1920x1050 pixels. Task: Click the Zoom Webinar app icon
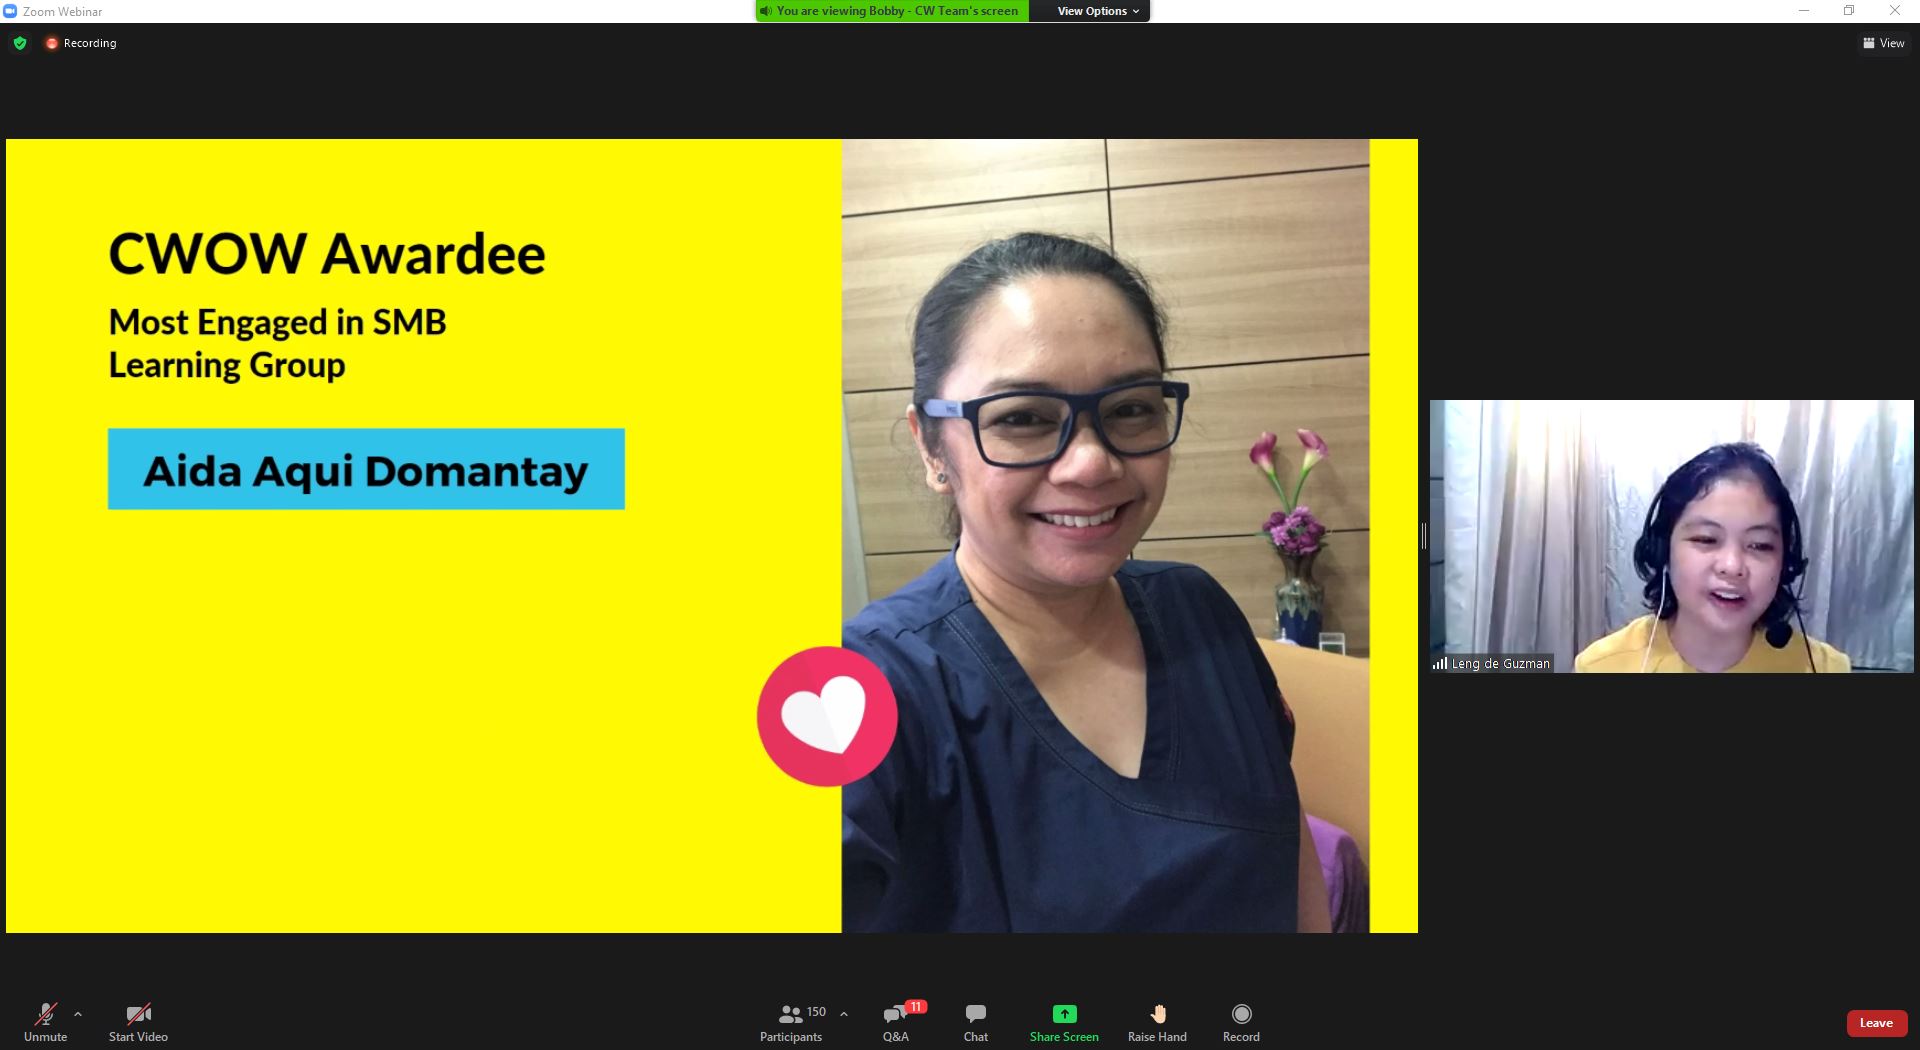(x=10, y=11)
